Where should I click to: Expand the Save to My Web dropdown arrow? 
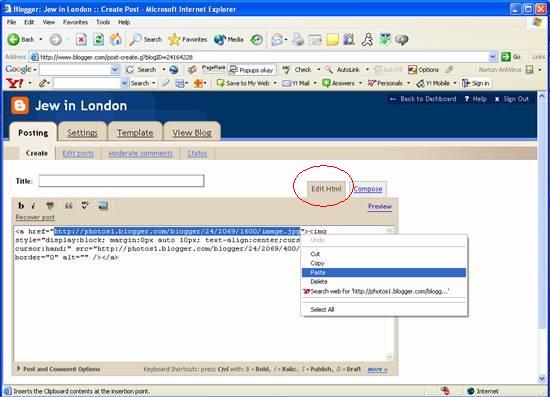[275, 83]
